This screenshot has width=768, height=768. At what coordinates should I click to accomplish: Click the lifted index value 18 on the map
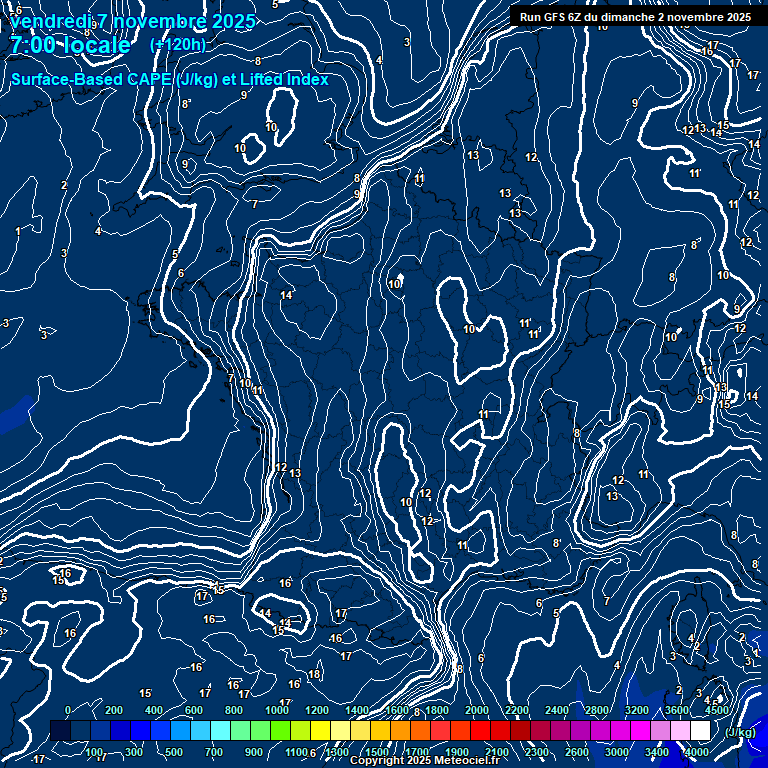point(314,675)
